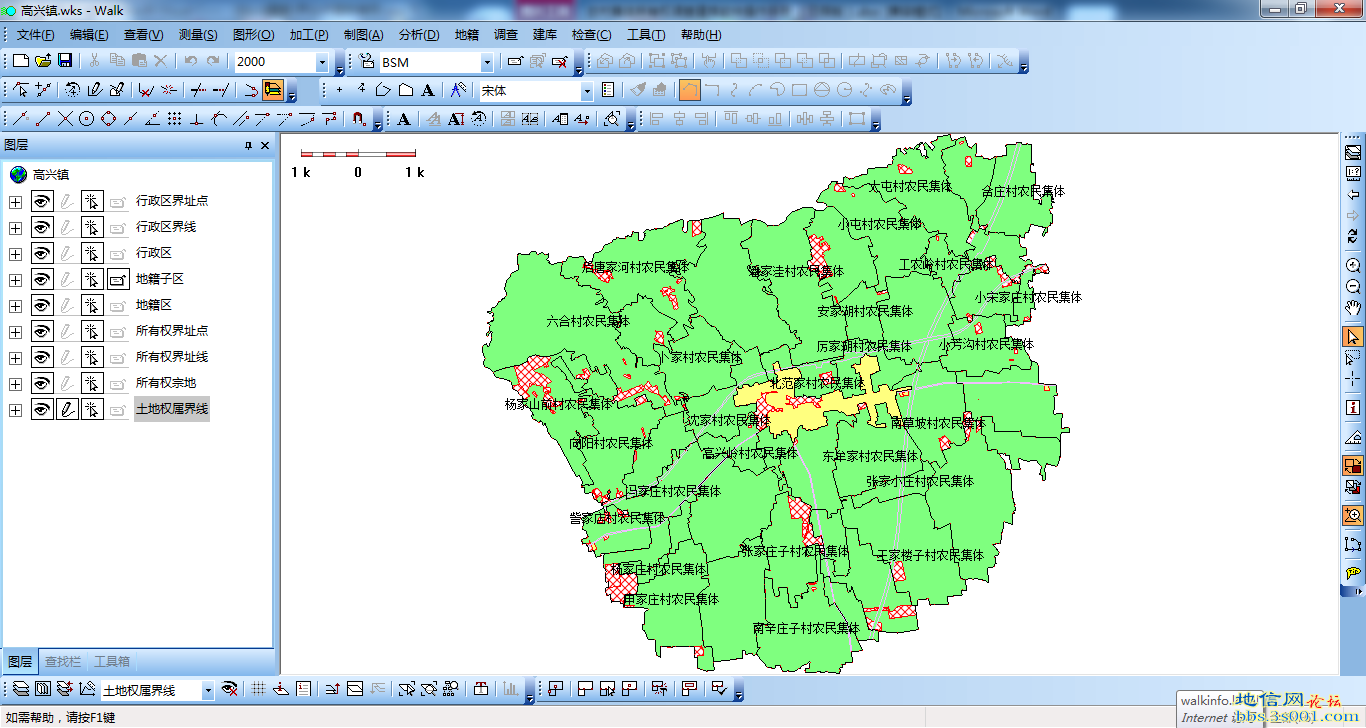Open the 土地权属界线 layer dropdown at bottom
Image resolution: width=1366 pixels, height=728 pixels.
[x=208, y=690]
